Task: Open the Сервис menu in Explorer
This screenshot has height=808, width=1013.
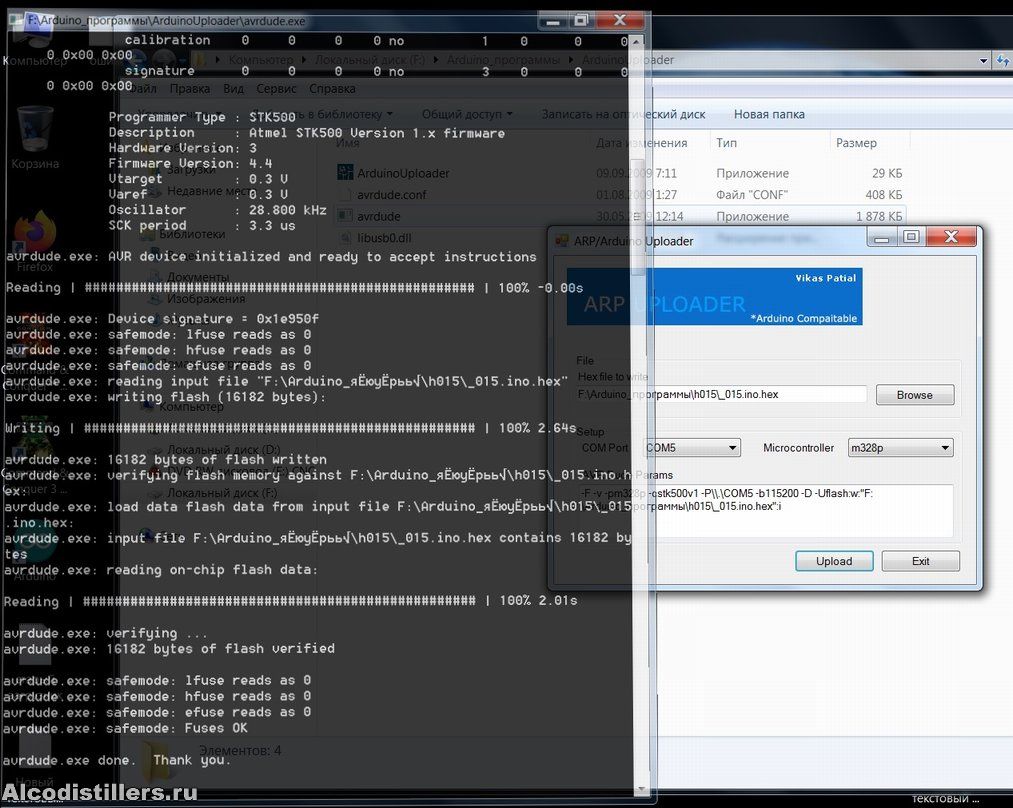Action: click(x=276, y=88)
